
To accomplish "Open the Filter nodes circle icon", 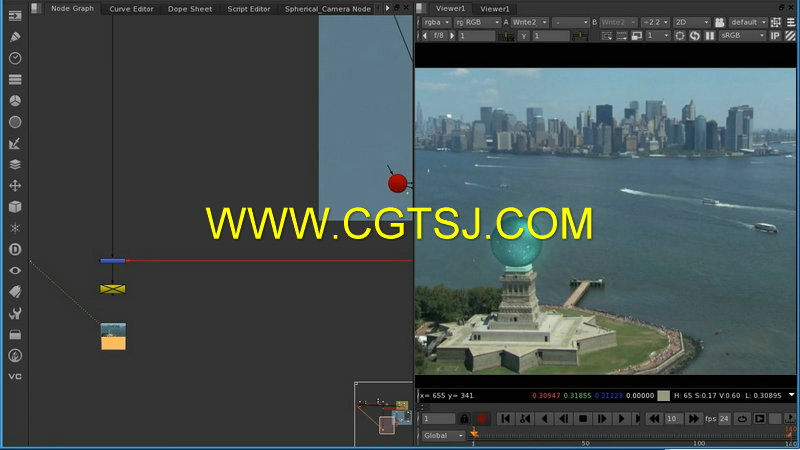I will (15, 122).
